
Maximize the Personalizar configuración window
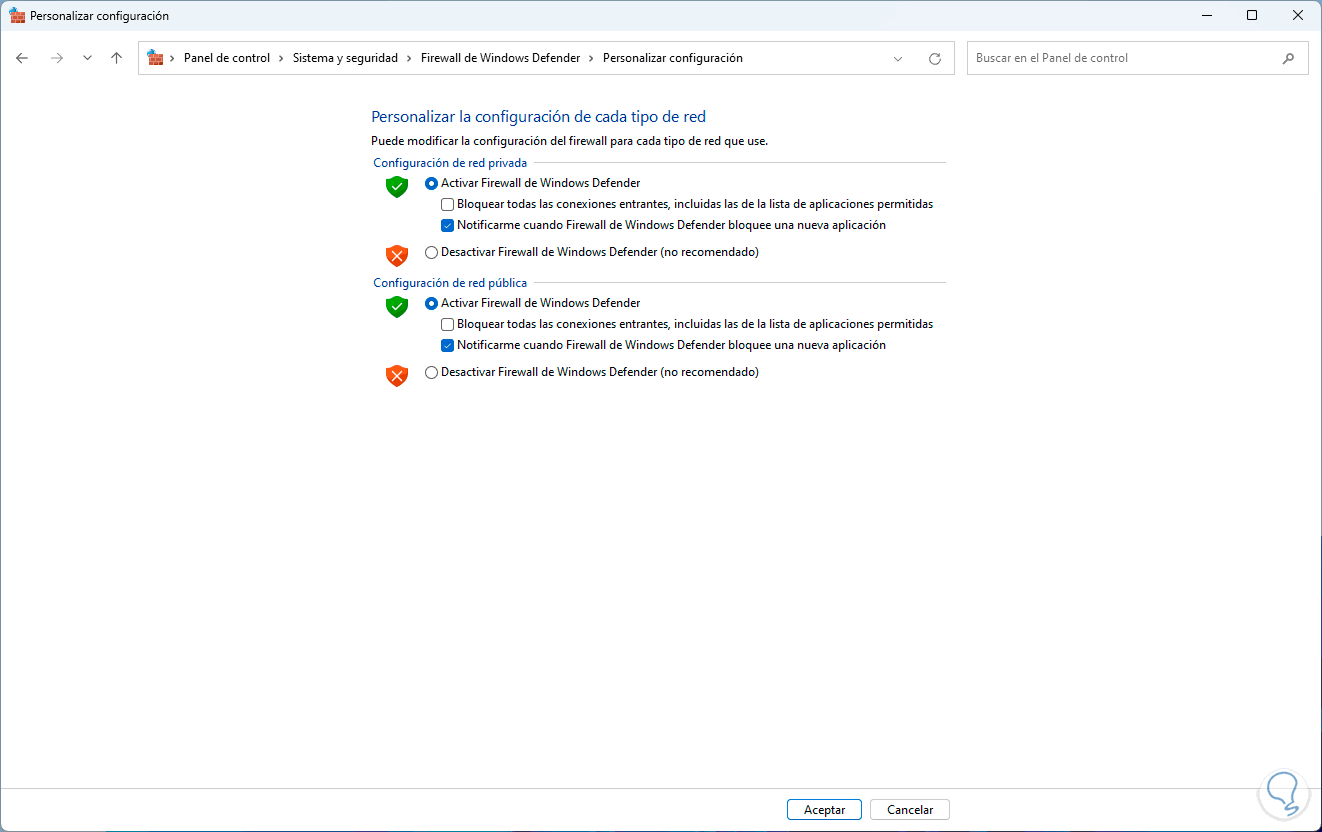(x=1252, y=15)
